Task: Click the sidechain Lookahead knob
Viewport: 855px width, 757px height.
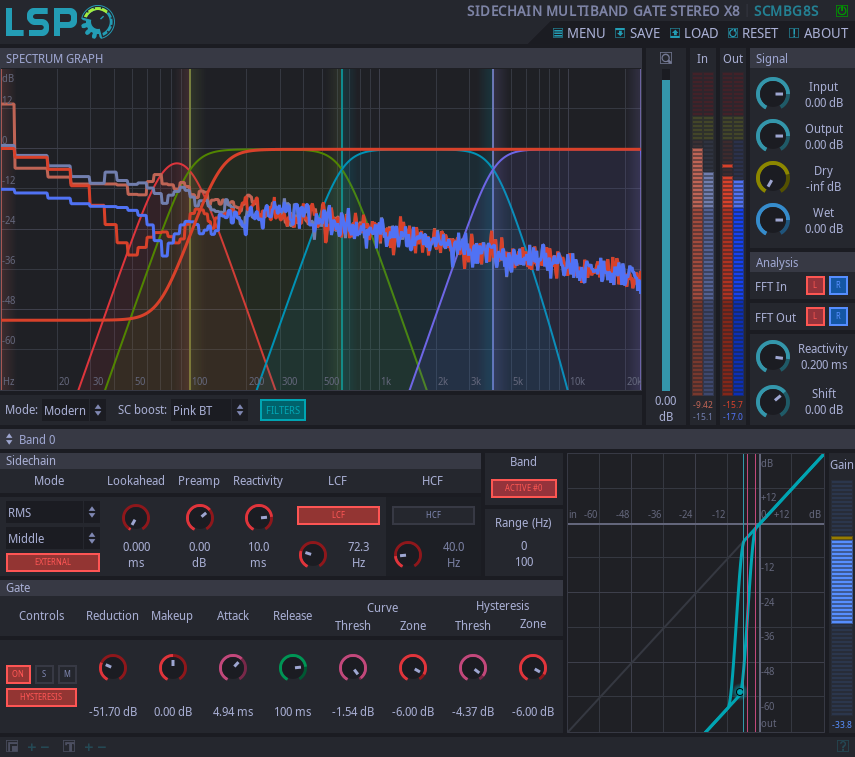Action: click(x=136, y=518)
